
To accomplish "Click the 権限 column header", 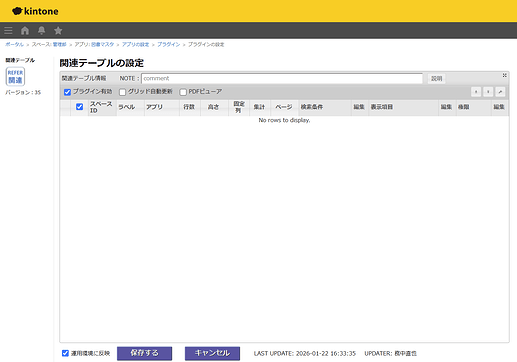I will pos(473,107).
